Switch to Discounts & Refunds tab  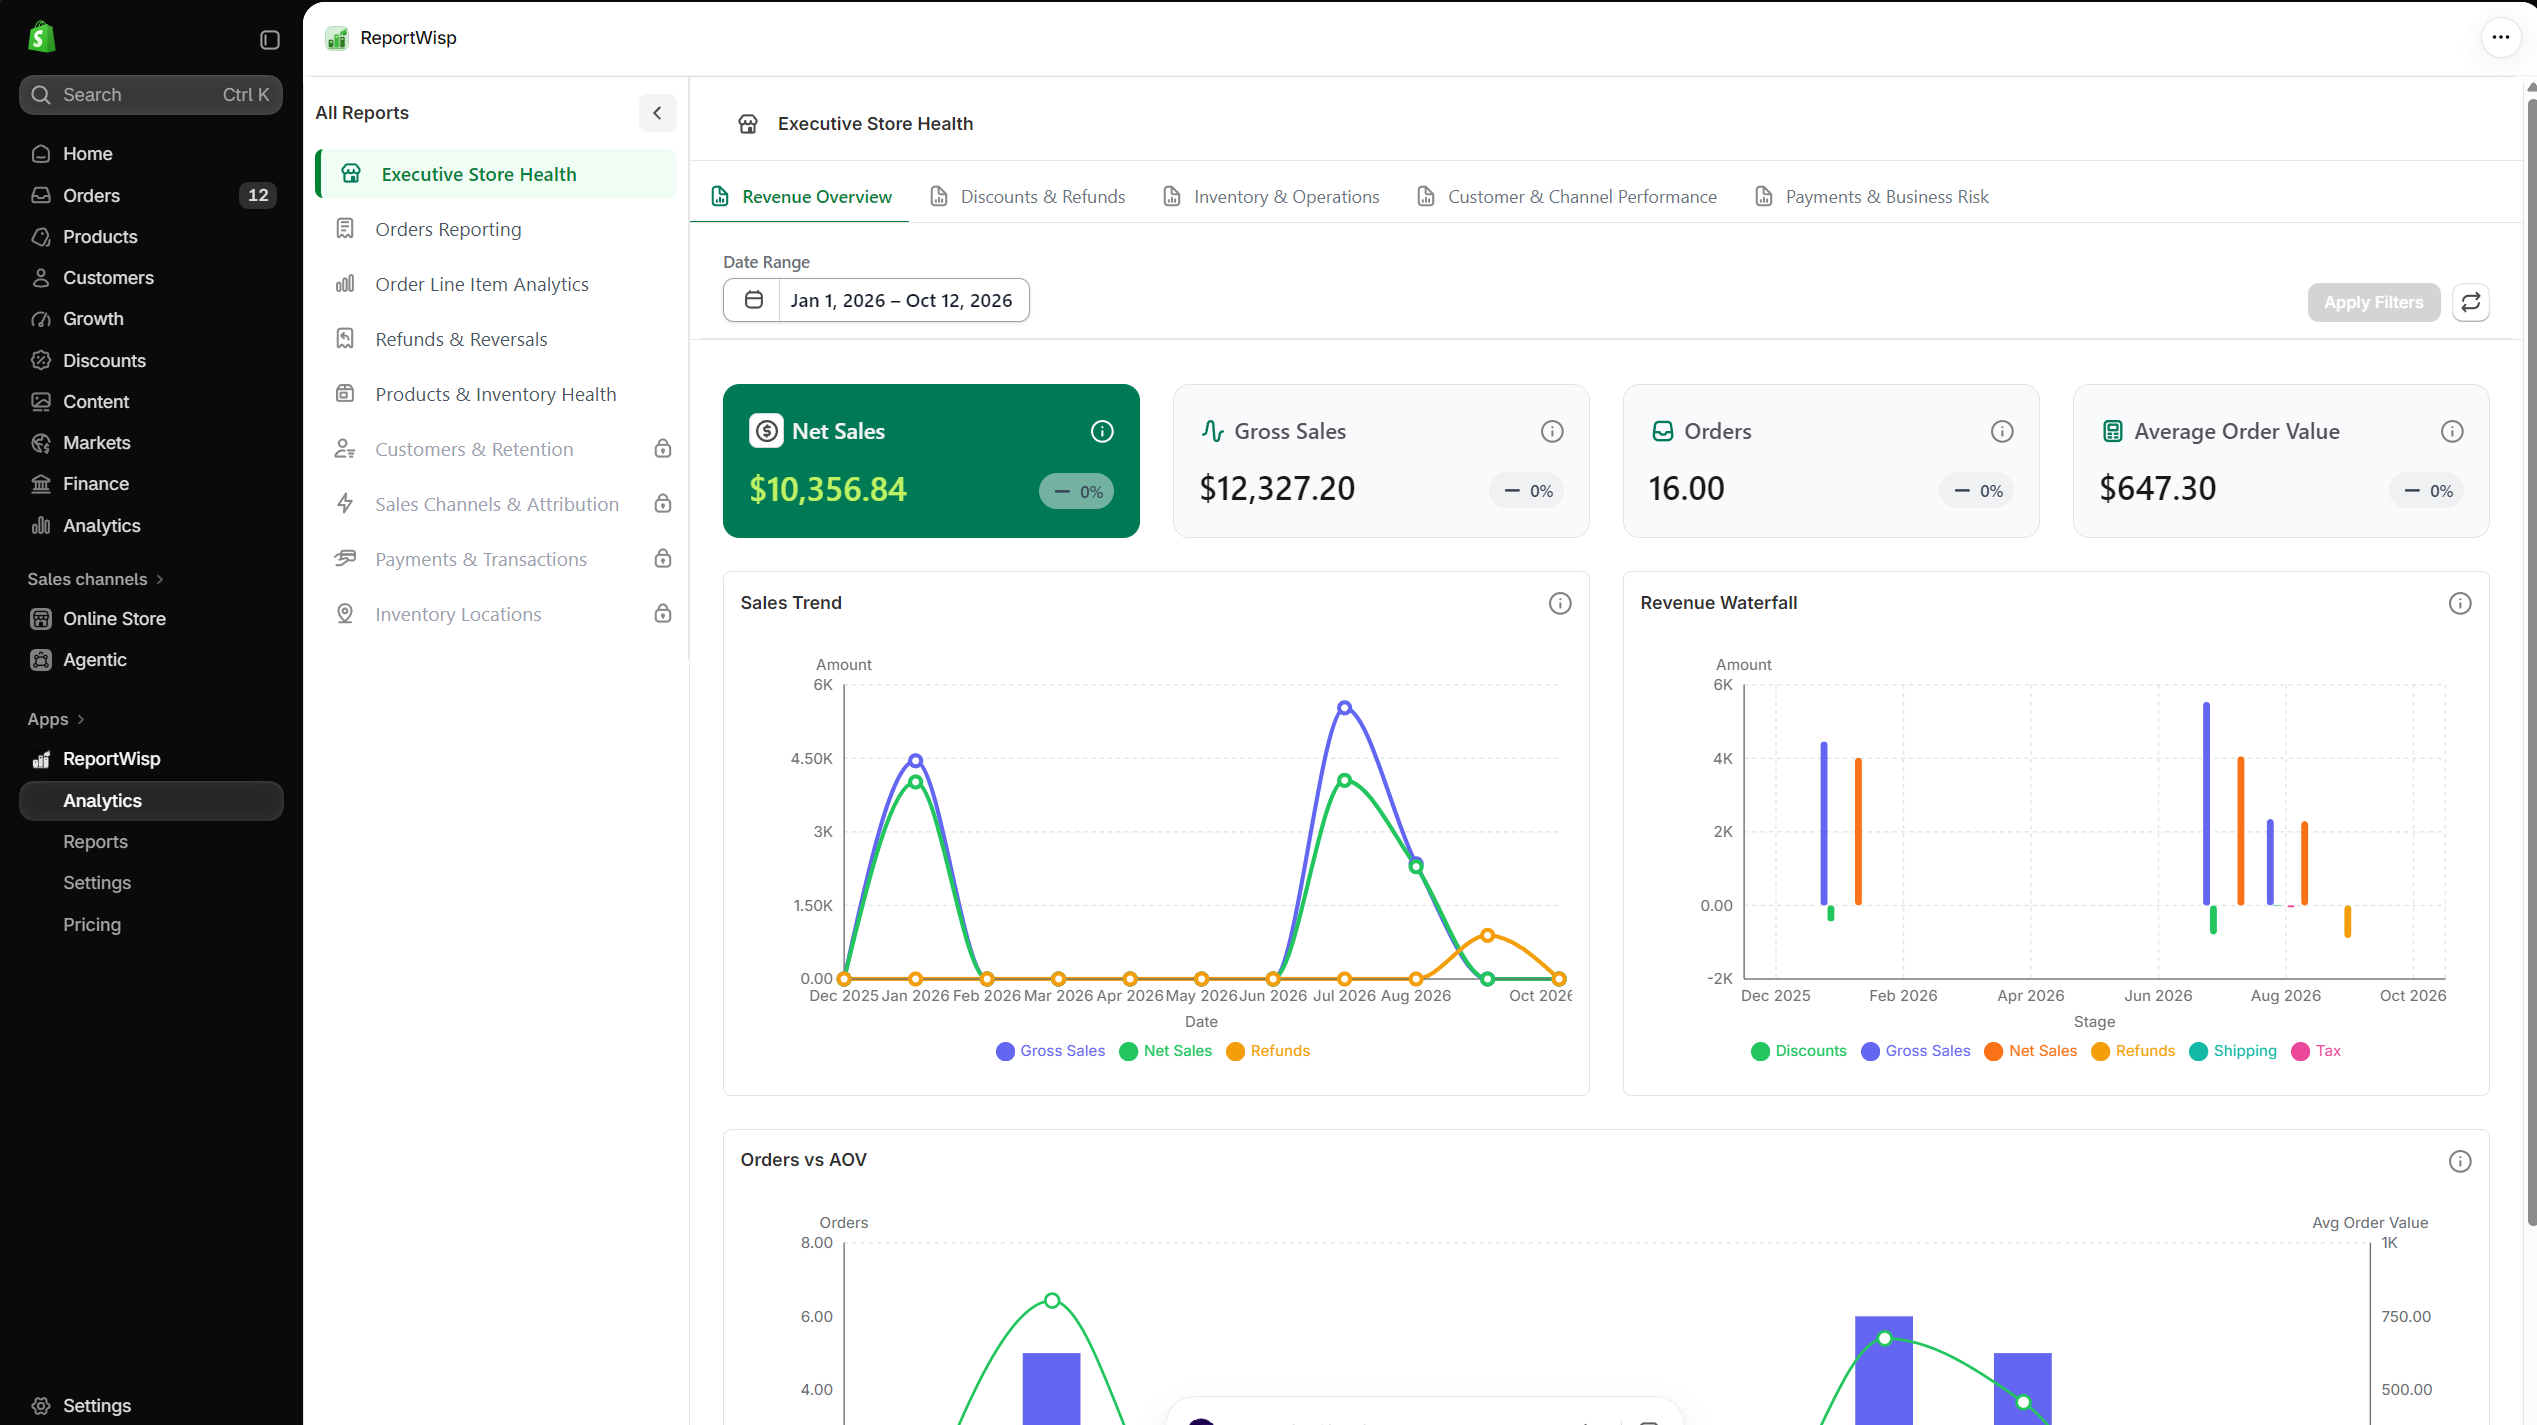[1027, 197]
